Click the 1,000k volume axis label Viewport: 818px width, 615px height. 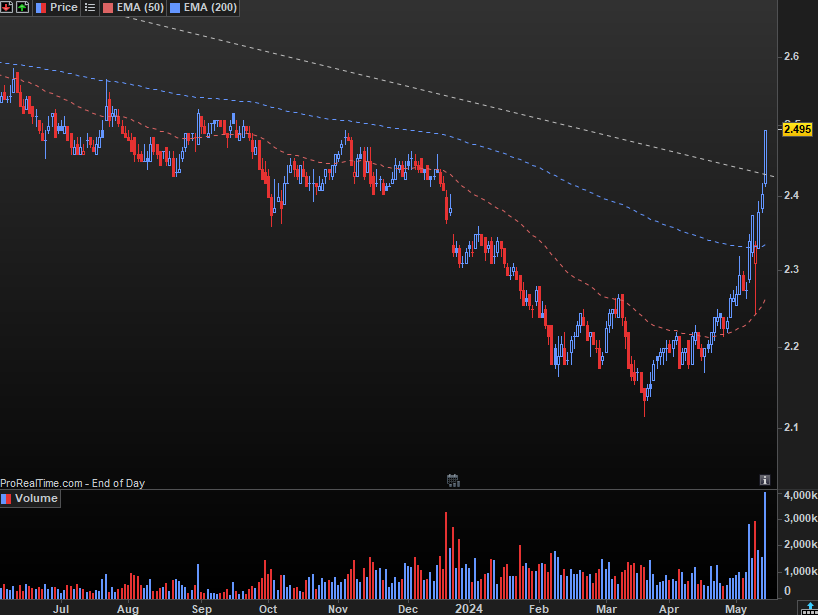click(x=801, y=571)
